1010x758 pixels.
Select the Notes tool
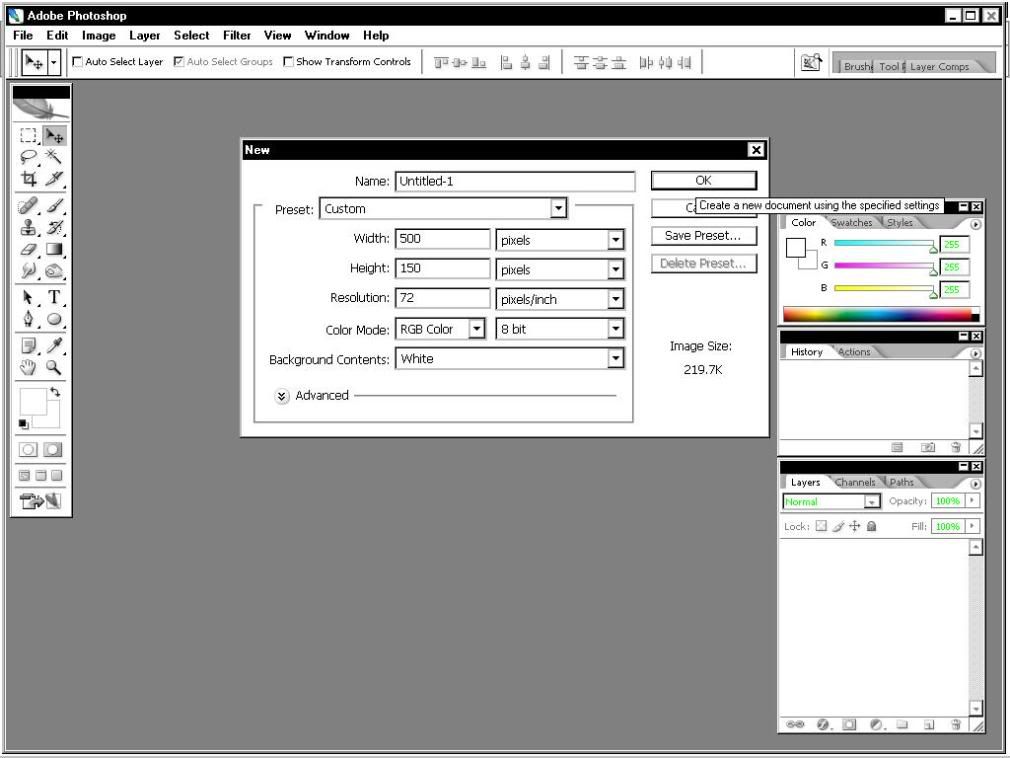click(28, 346)
